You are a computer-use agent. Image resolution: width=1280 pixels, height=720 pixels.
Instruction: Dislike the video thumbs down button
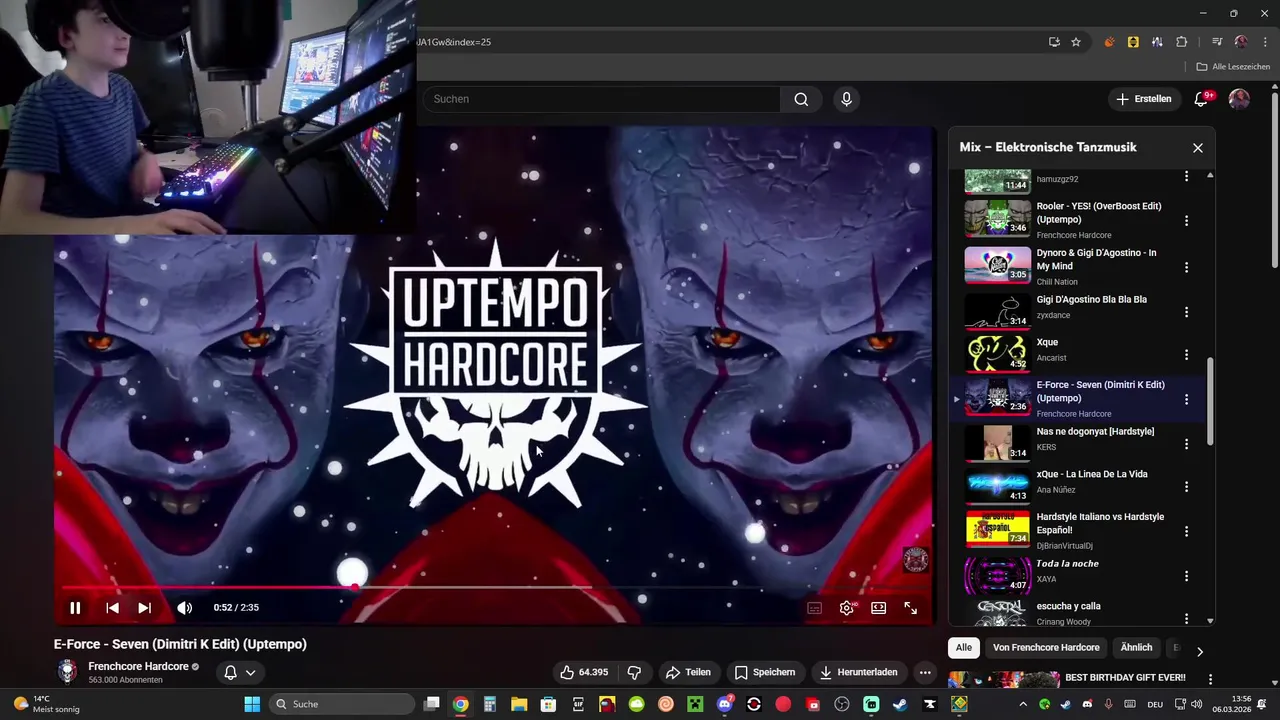click(634, 672)
